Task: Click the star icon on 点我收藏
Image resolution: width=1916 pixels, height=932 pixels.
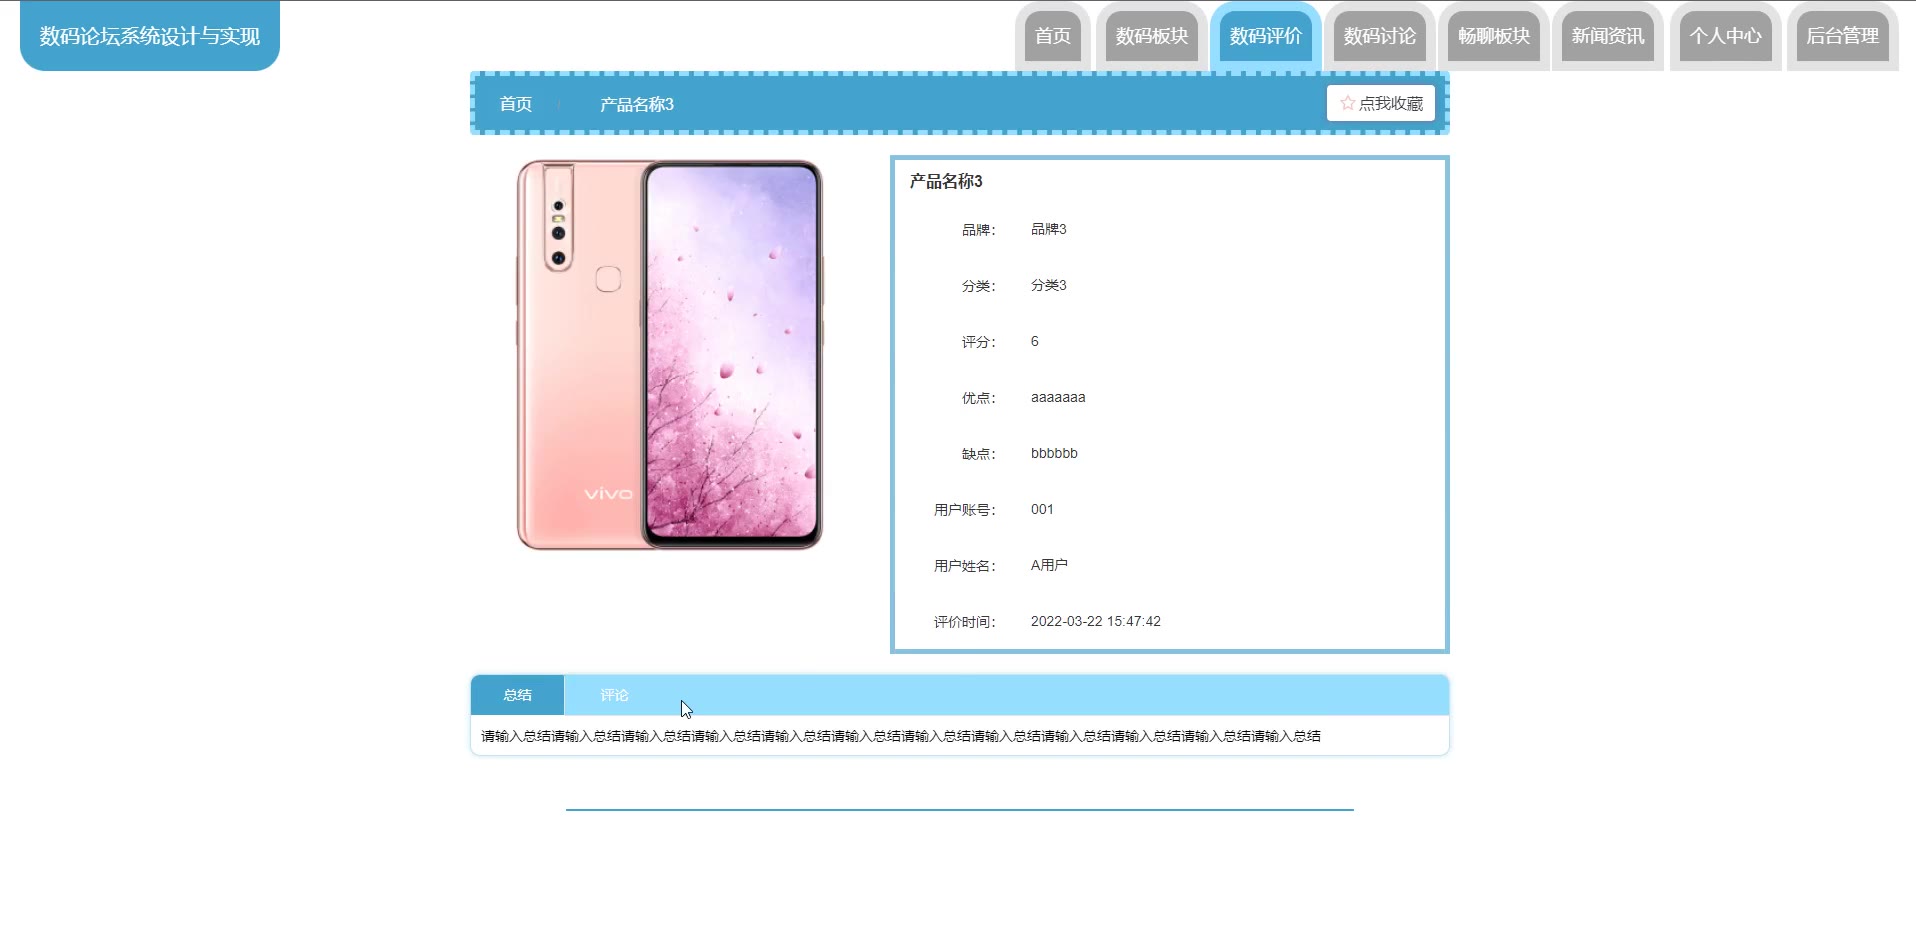Action: [x=1347, y=103]
